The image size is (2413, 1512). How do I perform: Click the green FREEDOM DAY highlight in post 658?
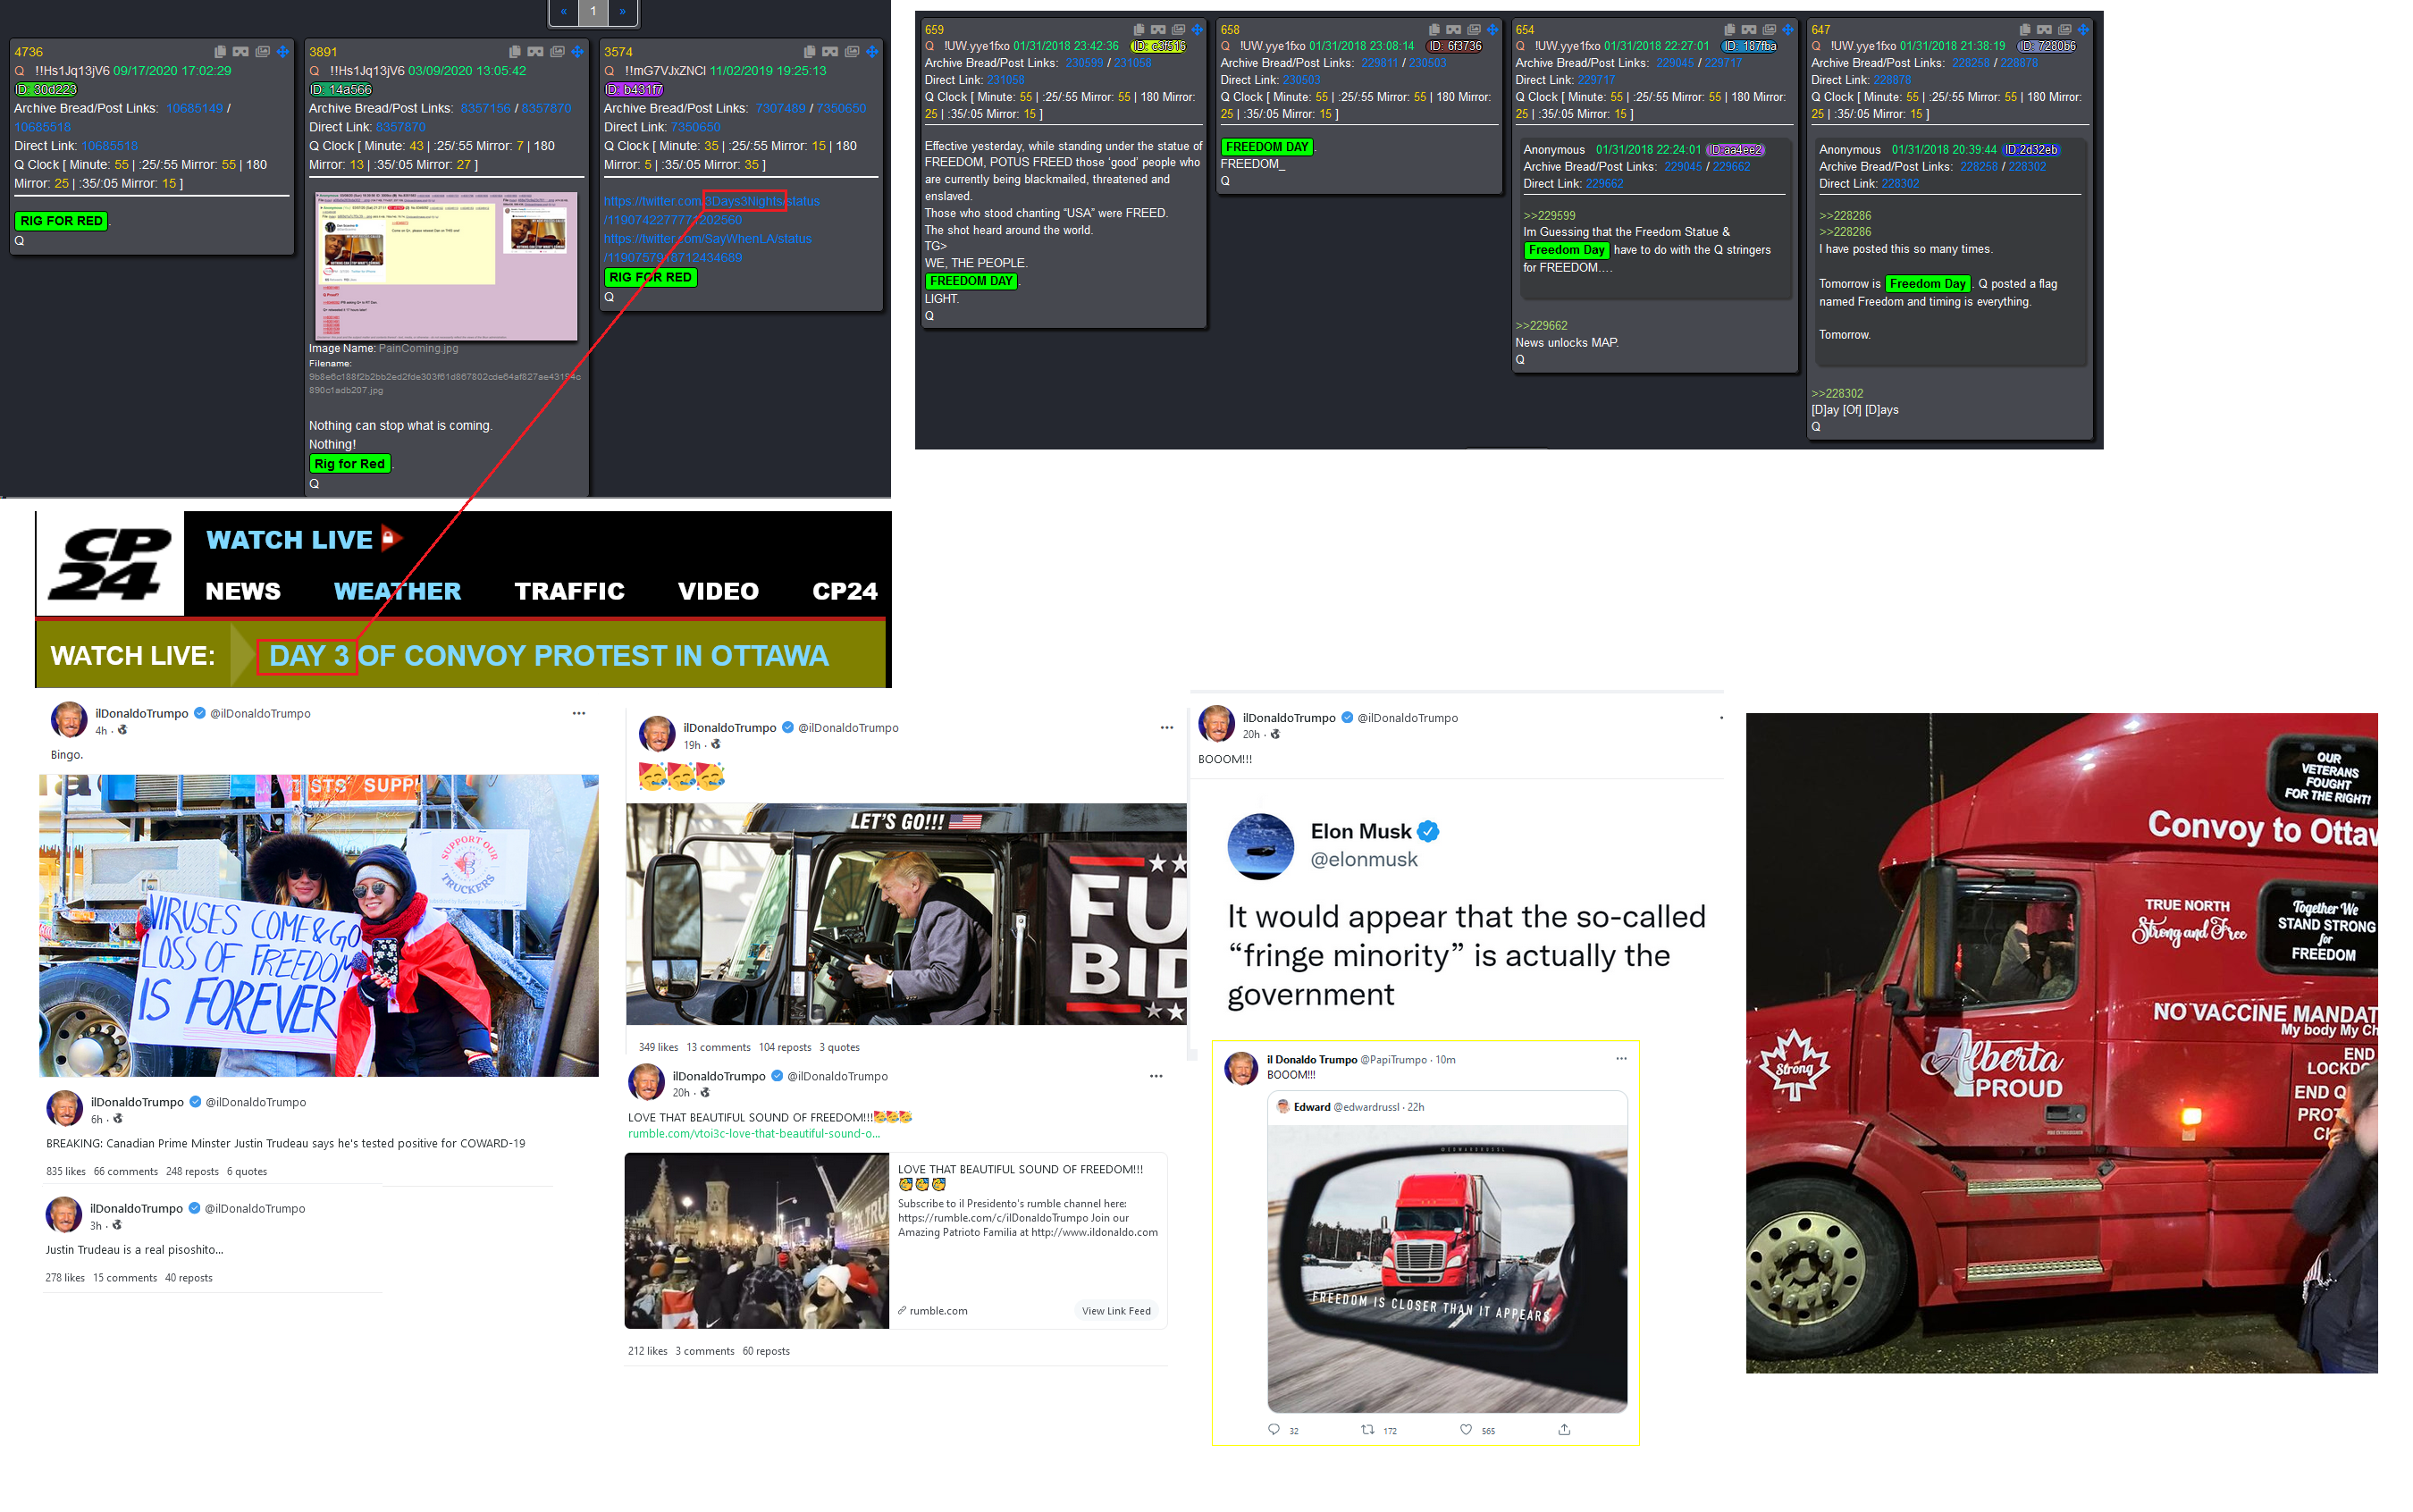point(1267,147)
